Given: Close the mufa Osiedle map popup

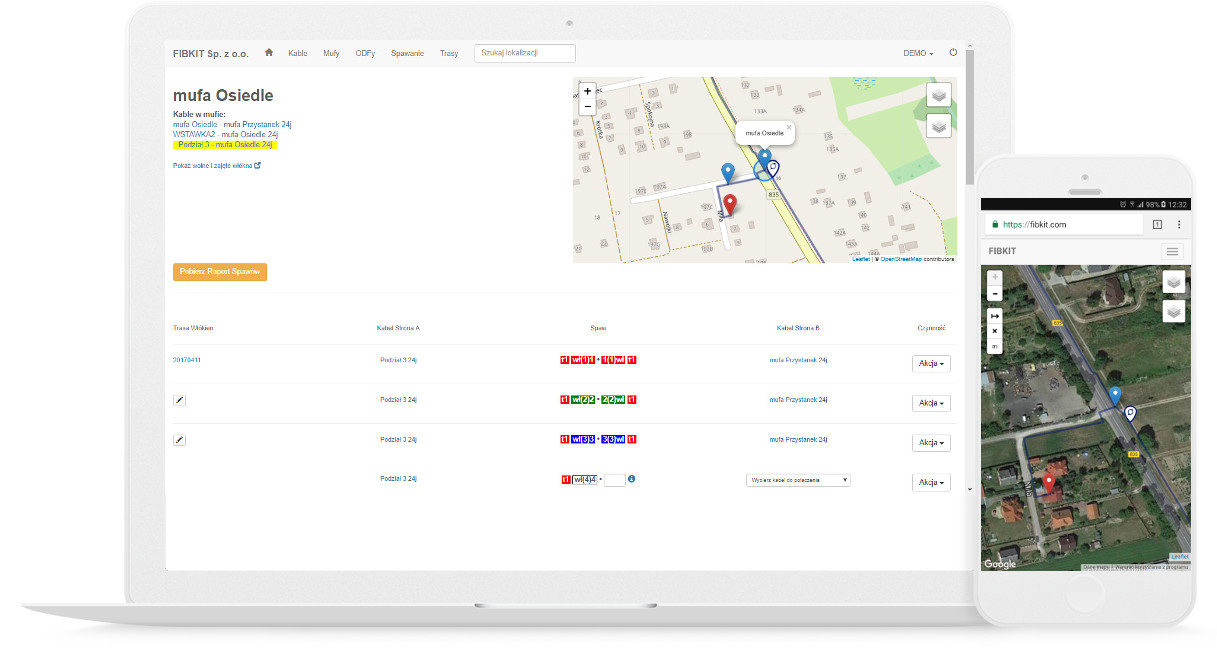Looking at the screenshot, I should (788, 127).
